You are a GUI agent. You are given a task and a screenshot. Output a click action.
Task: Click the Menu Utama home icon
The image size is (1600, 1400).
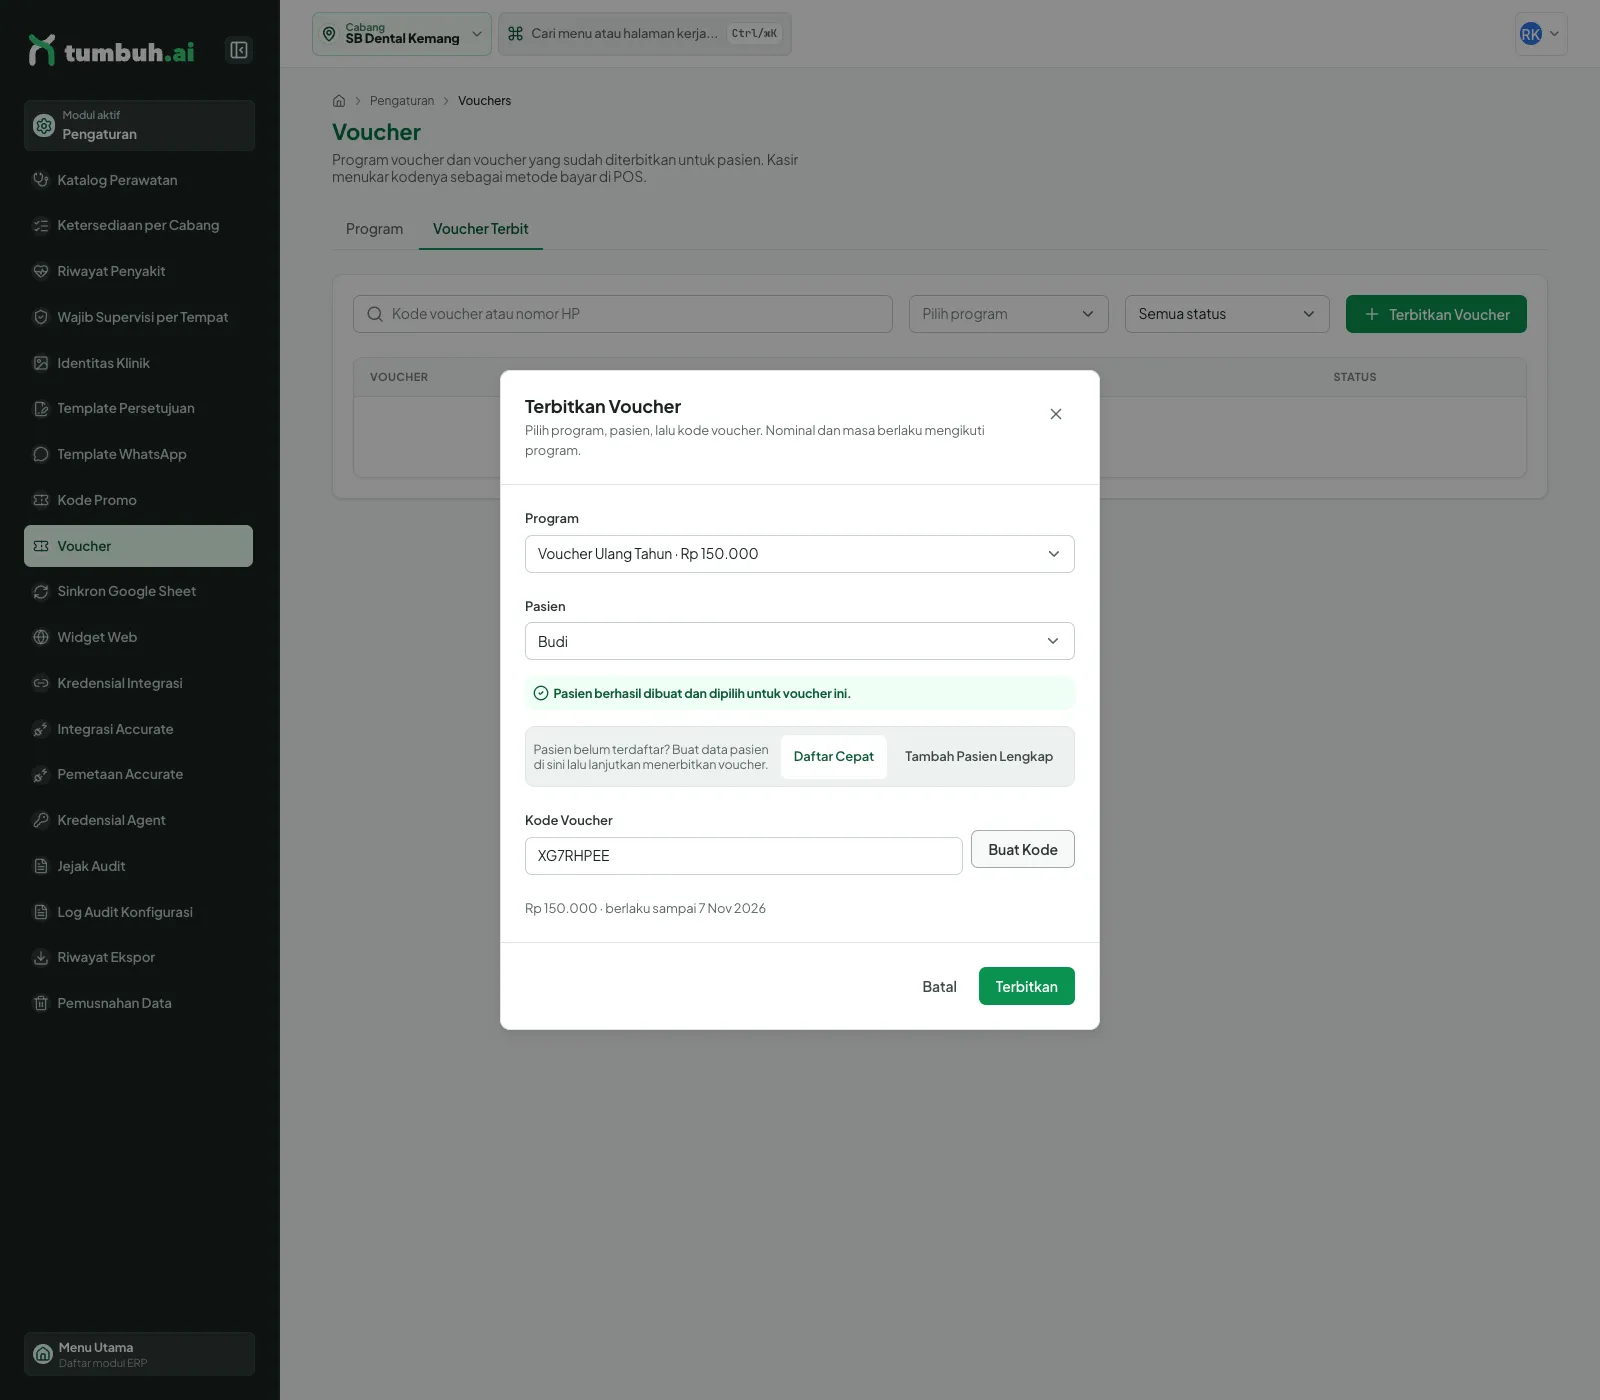(43, 1354)
